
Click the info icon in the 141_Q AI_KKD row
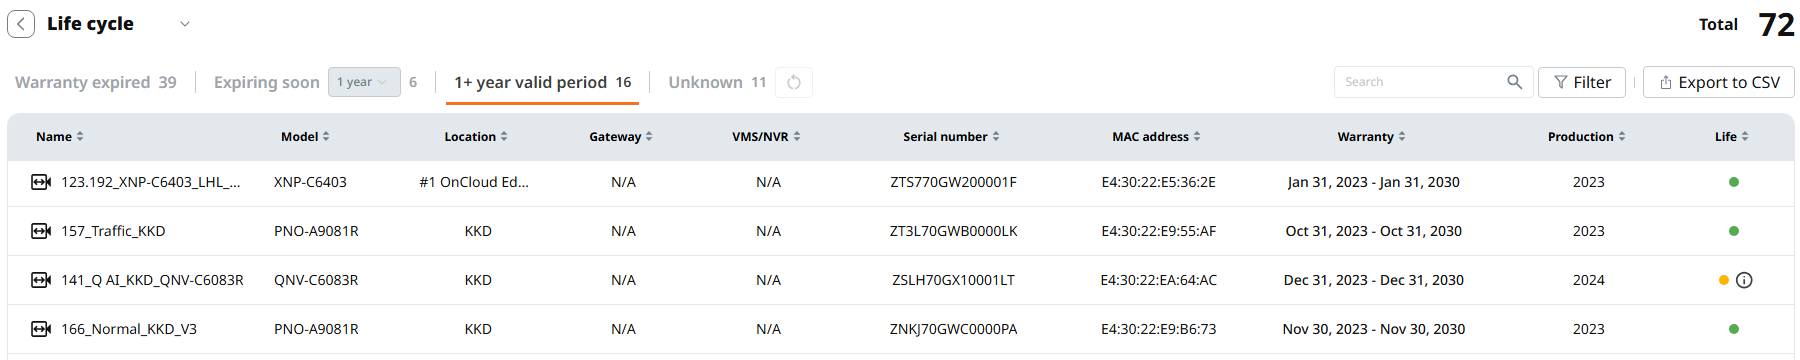pos(1744,280)
